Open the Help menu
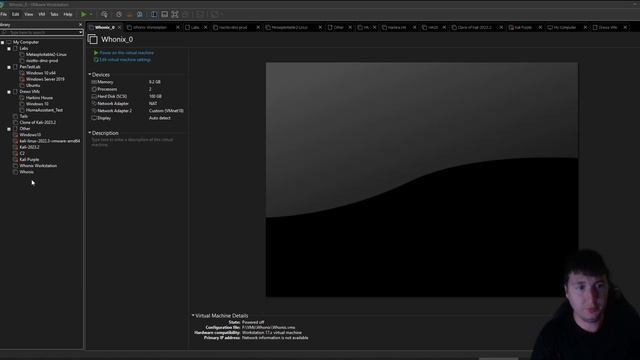Screen dimensions: 640x360 (x=68, y=14)
